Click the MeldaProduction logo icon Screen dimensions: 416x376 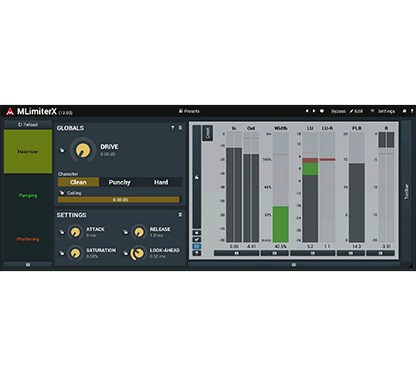pyautogui.click(x=10, y=111)
